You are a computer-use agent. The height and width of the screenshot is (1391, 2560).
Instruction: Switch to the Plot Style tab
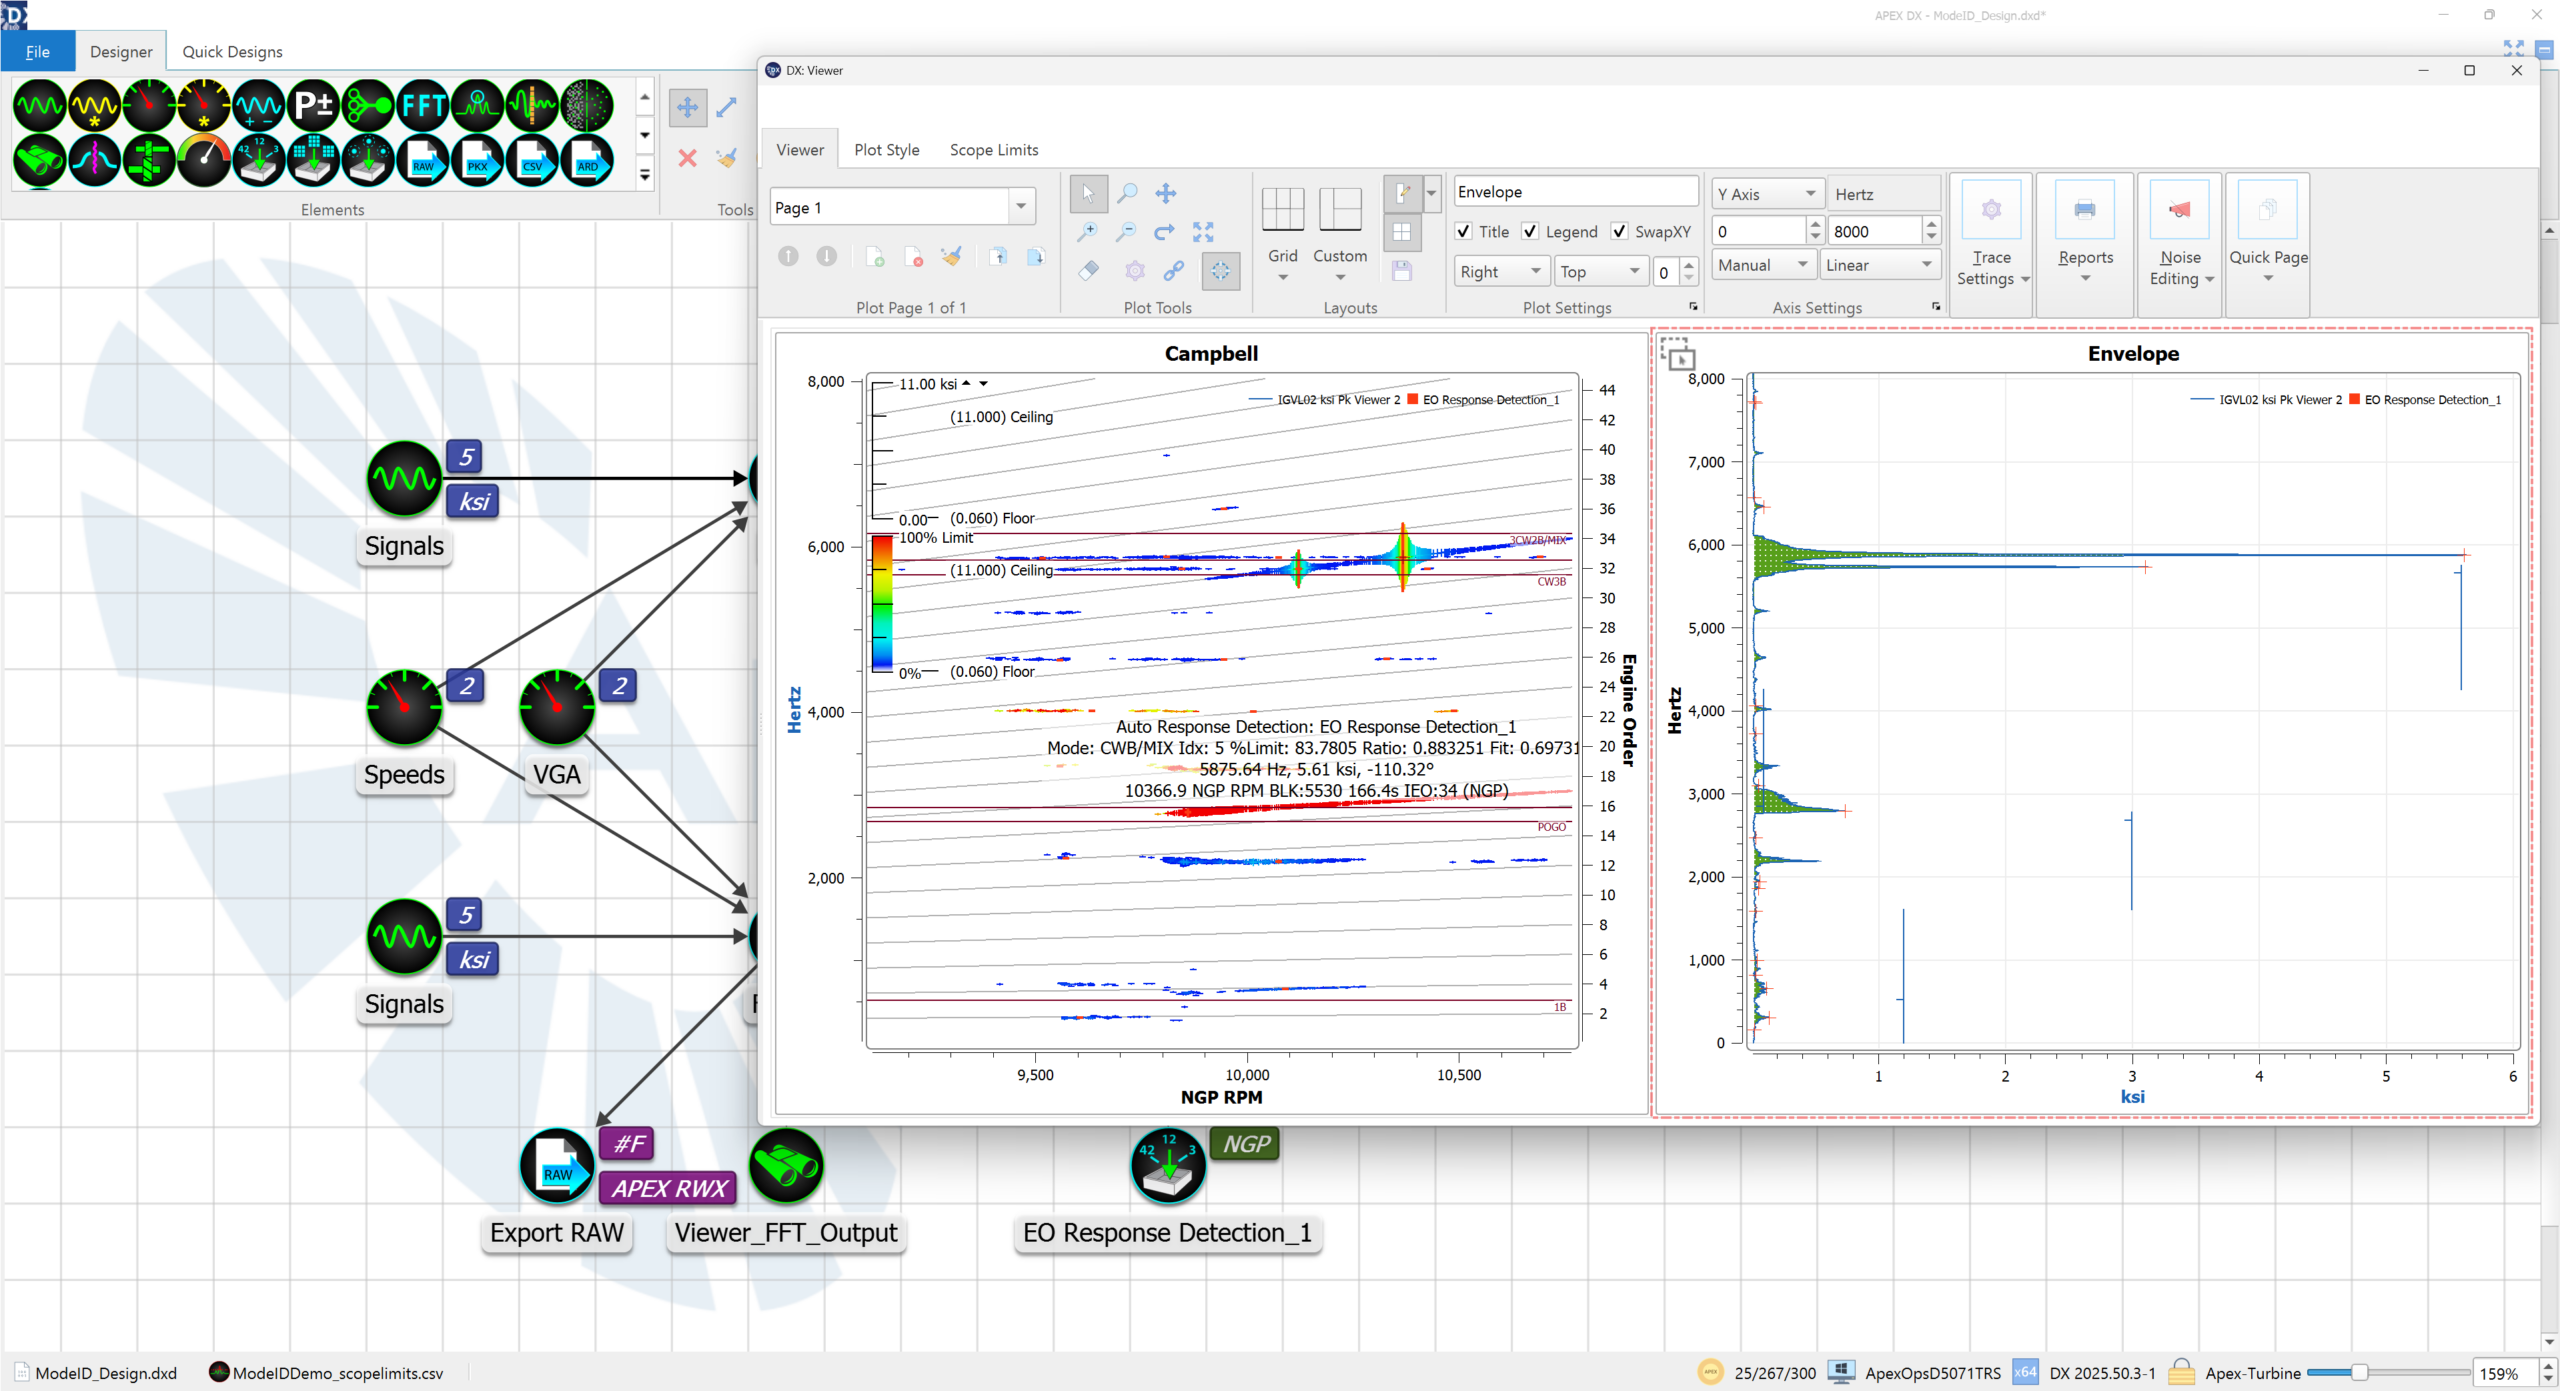click(x=886, y=150)
